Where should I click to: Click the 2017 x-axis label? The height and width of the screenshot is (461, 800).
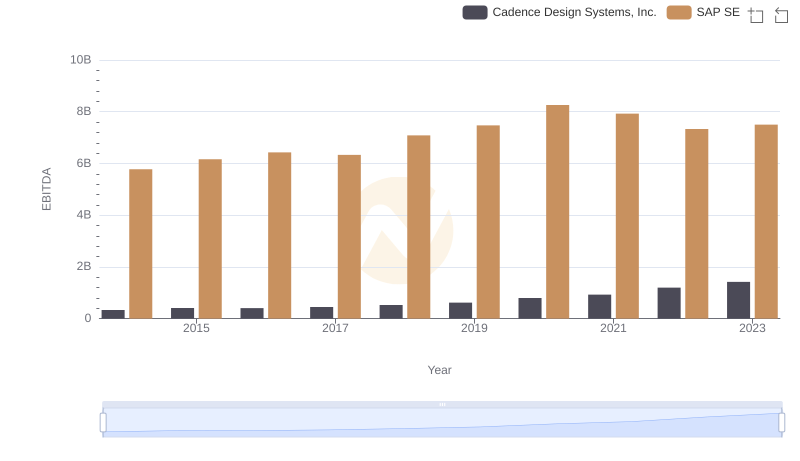(335, 328)
